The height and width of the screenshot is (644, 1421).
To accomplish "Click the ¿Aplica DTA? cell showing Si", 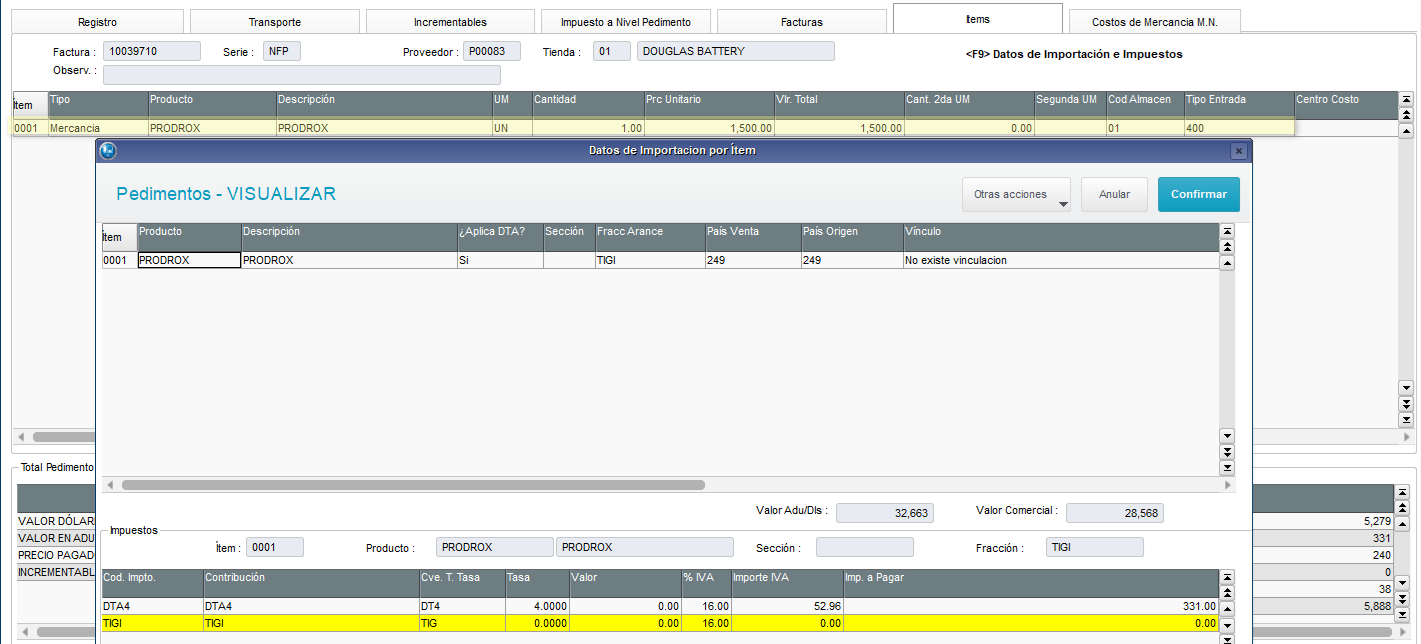I will (x=500, y=260).
